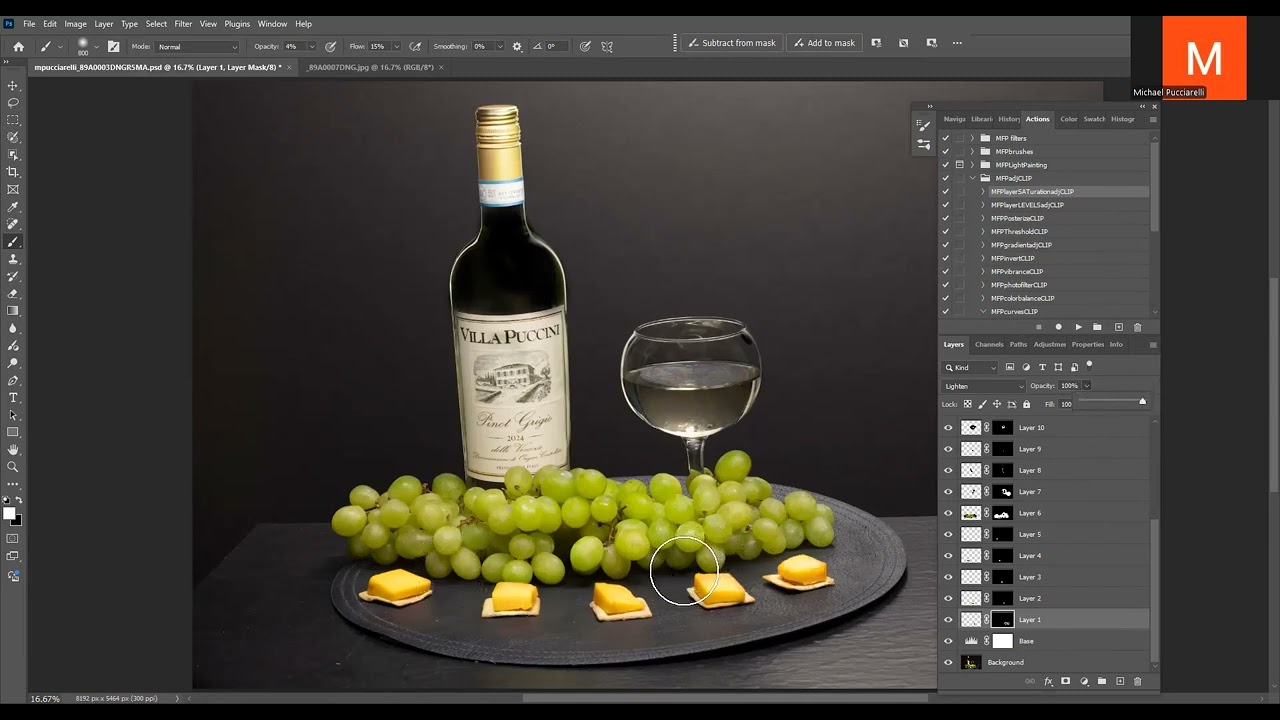
Task: Add layer style fx icon
Action: tap(1048, 681)
